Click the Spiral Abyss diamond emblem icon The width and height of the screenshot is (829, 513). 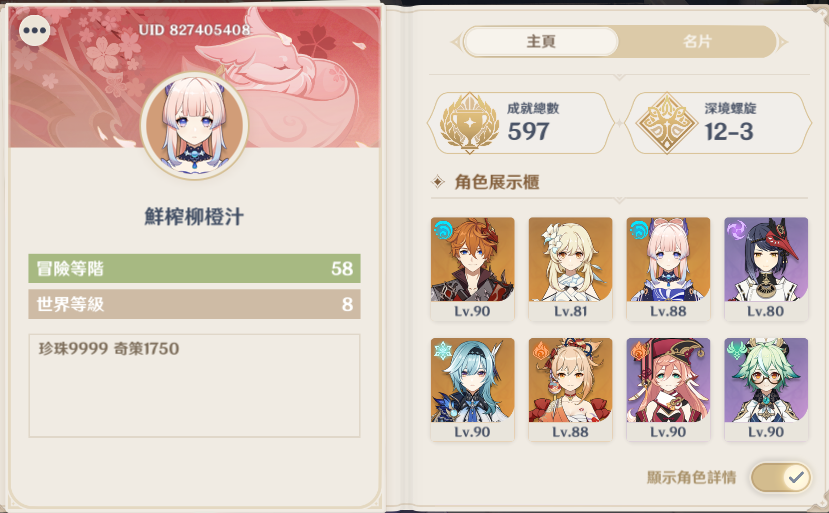(x=667, y=123)
